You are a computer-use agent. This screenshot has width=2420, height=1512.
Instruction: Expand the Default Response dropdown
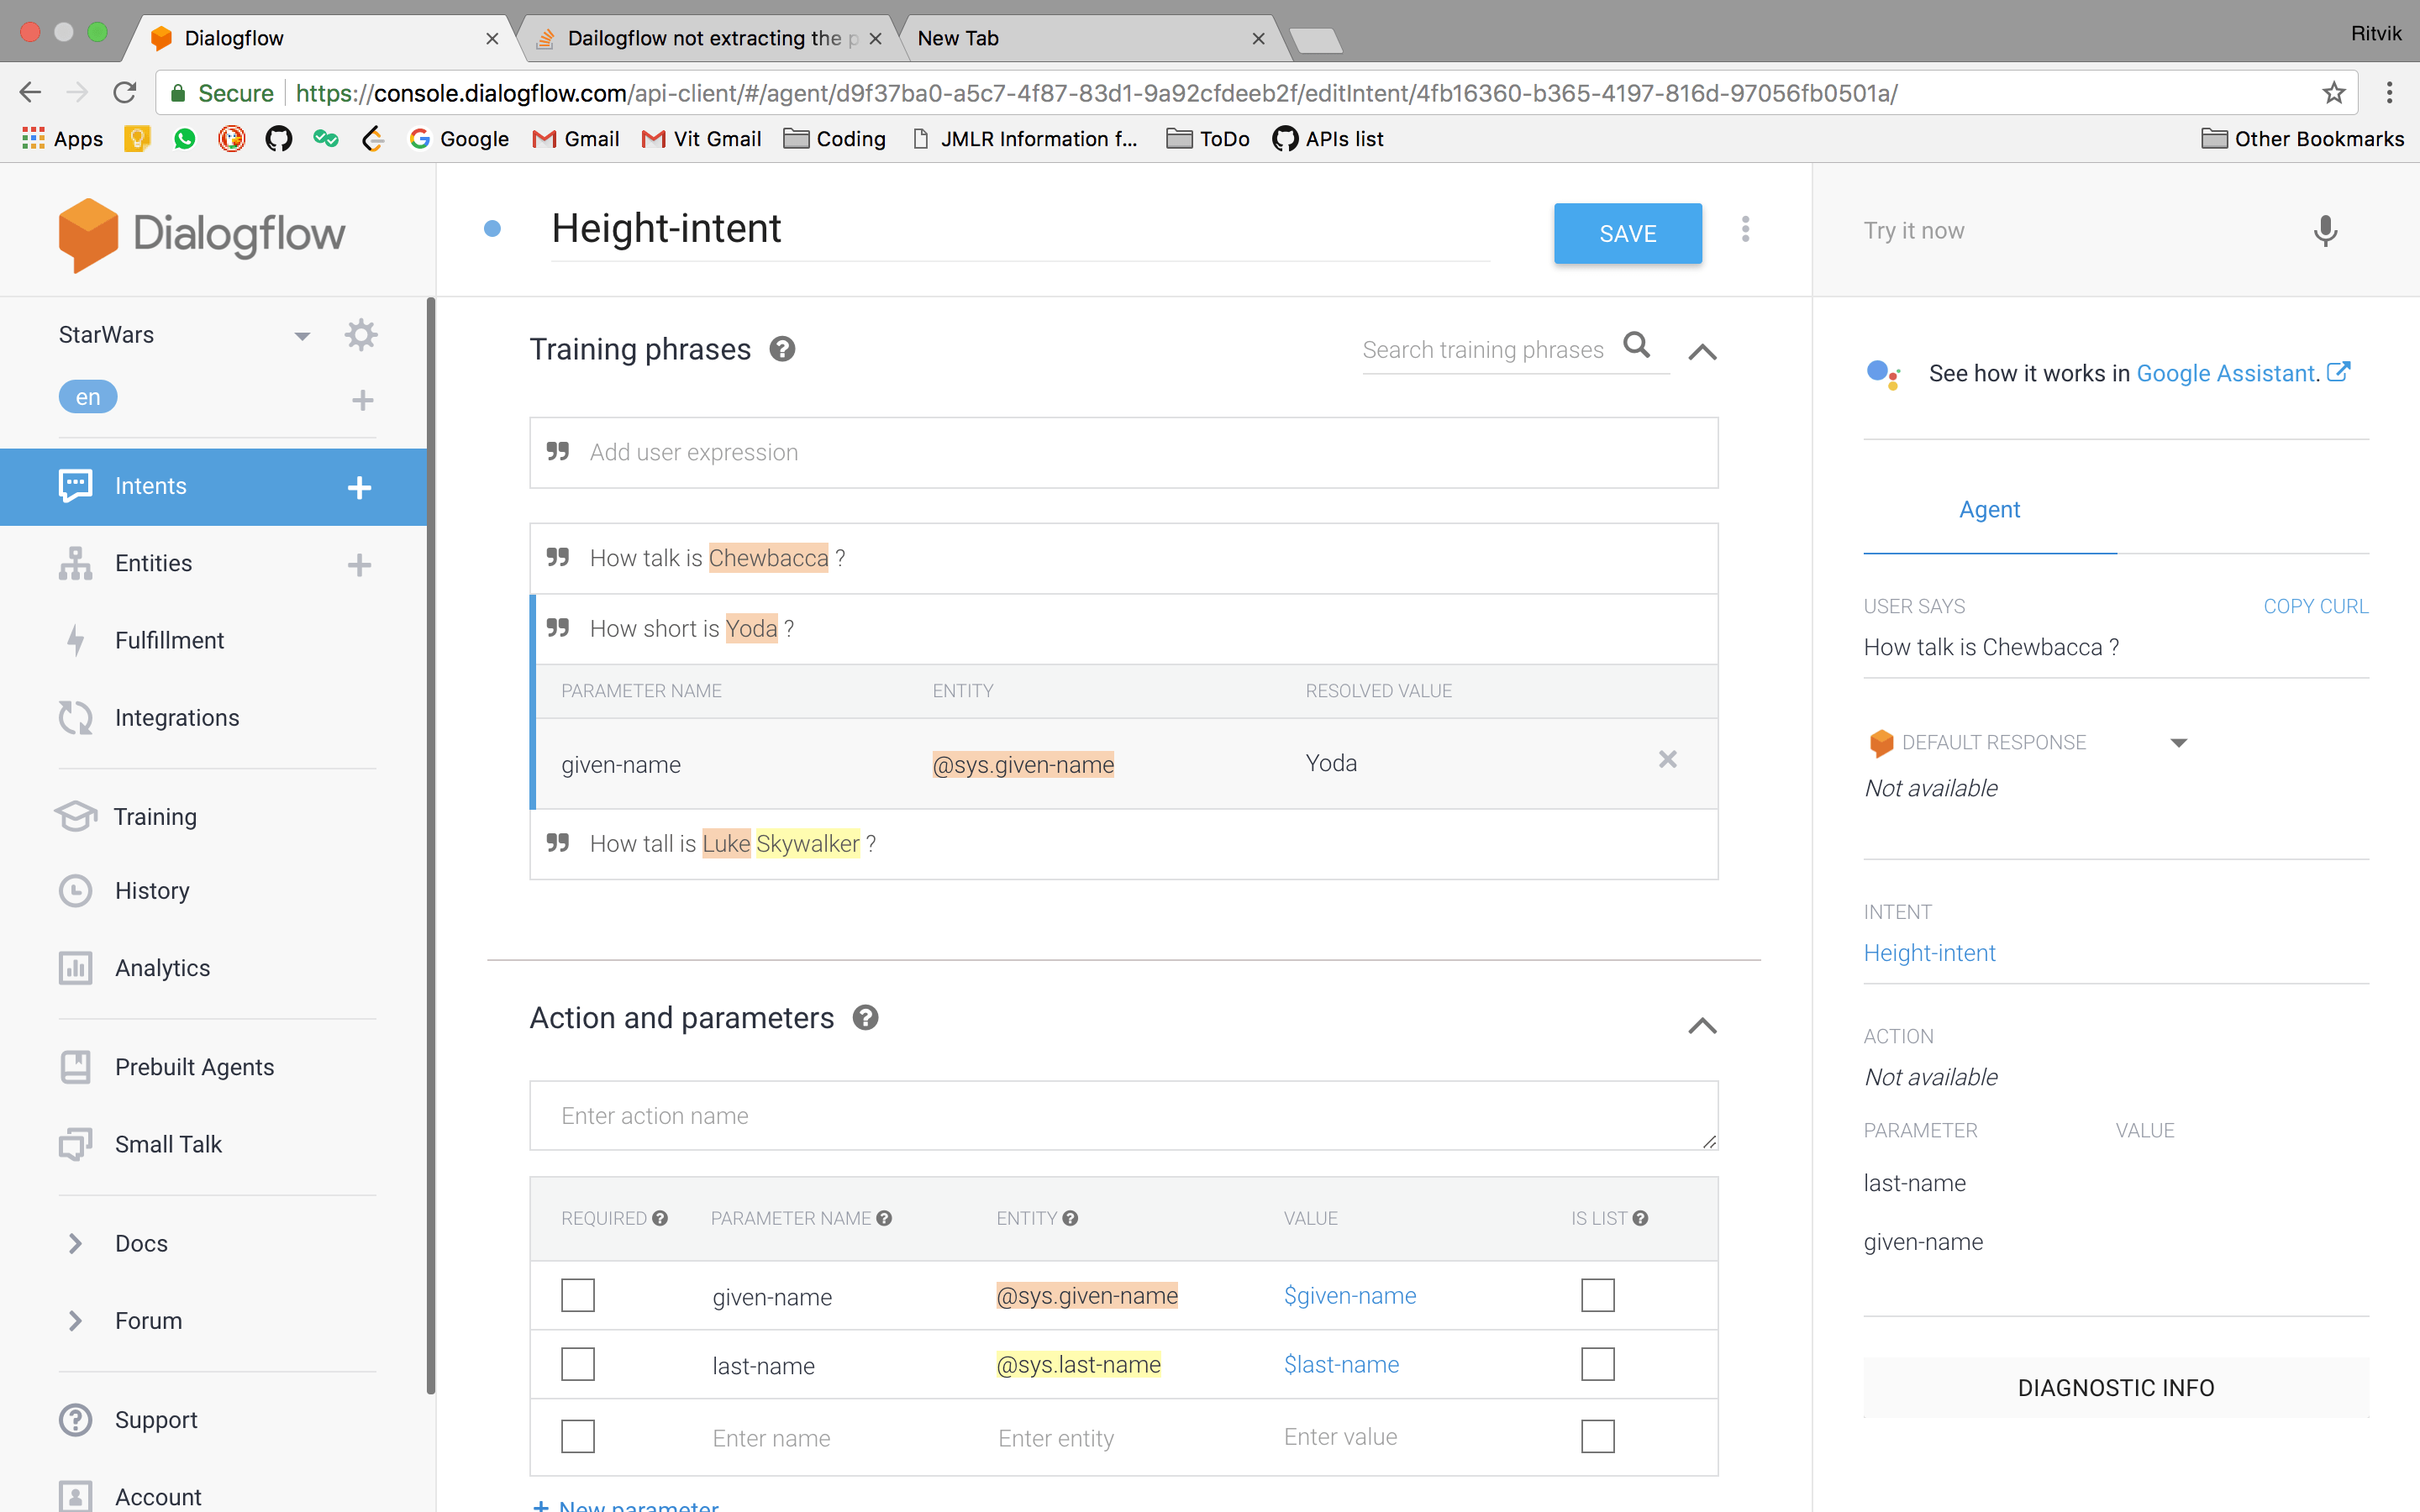pos(2179,742)
